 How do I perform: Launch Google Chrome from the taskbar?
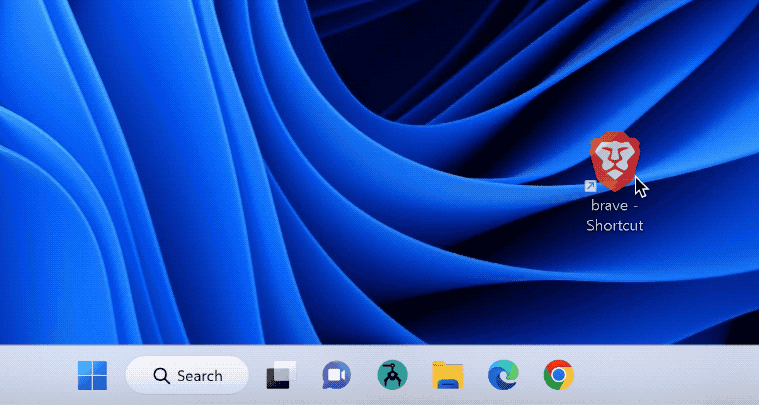coord(559,375)
